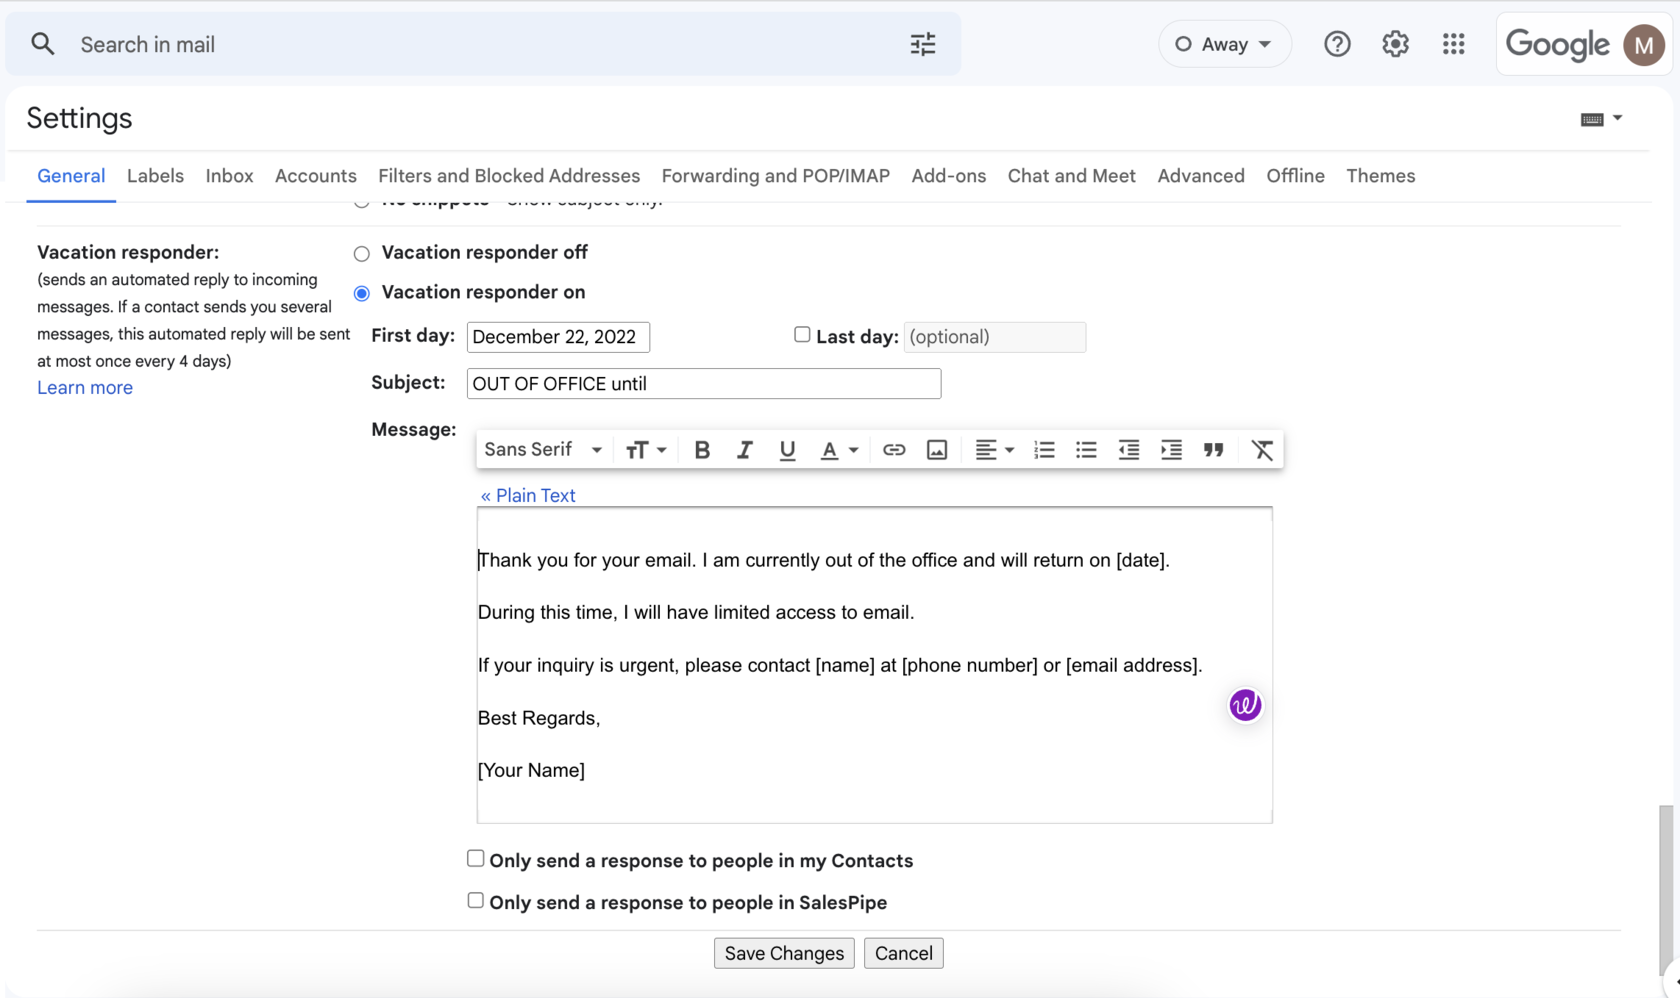Apply blockquote formatting to the message
1680x998 pixels.
click(1214, 450)
